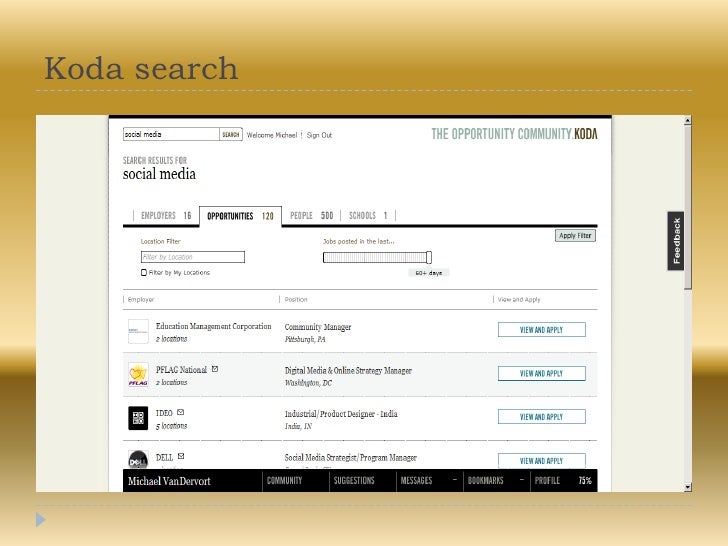Image resolution: width=728 pixels, height=546 pixels.
Task: Open DELL employer link
Action: [x=164, y=457]
